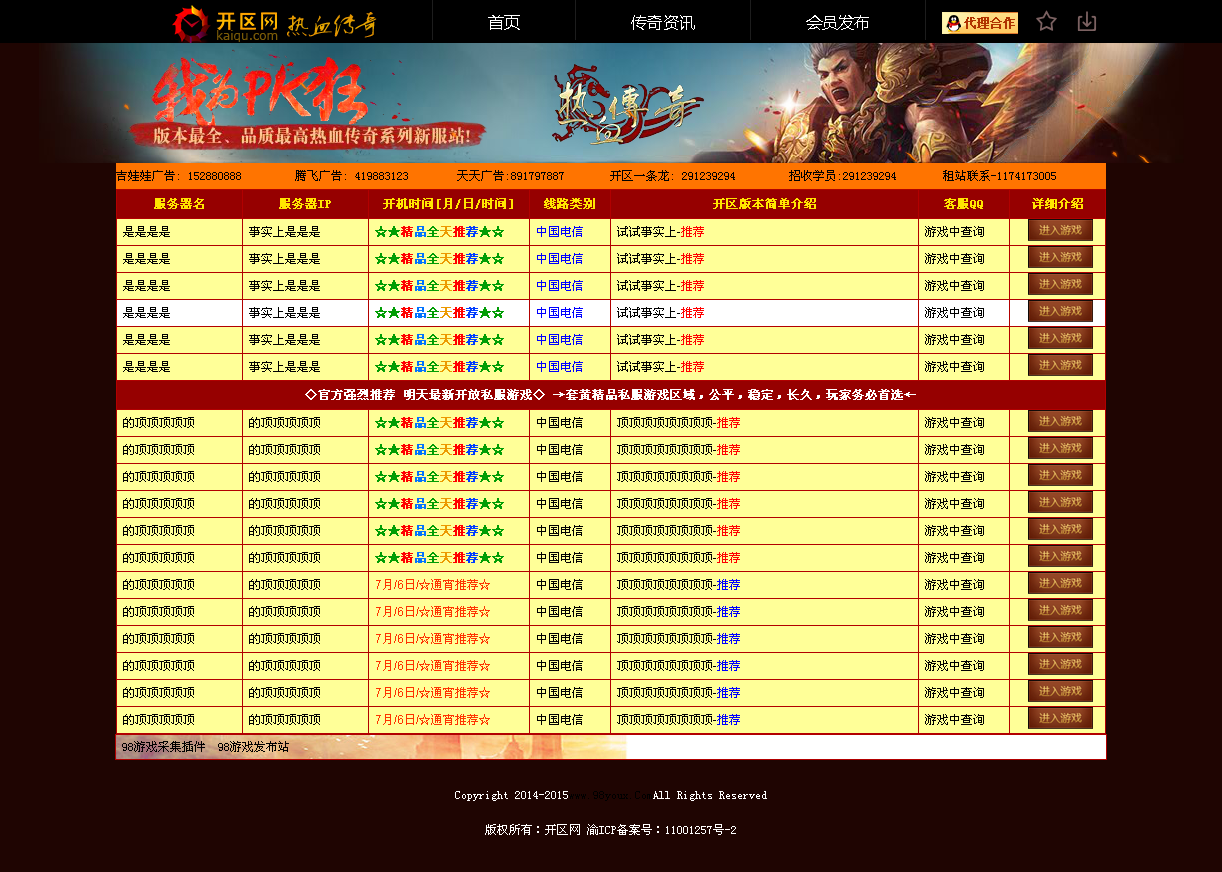Viewport: 1222px width, 872px height.
Task: Click the 服务器名 column header
Action: pyautogui.click(x=179, y=204)
